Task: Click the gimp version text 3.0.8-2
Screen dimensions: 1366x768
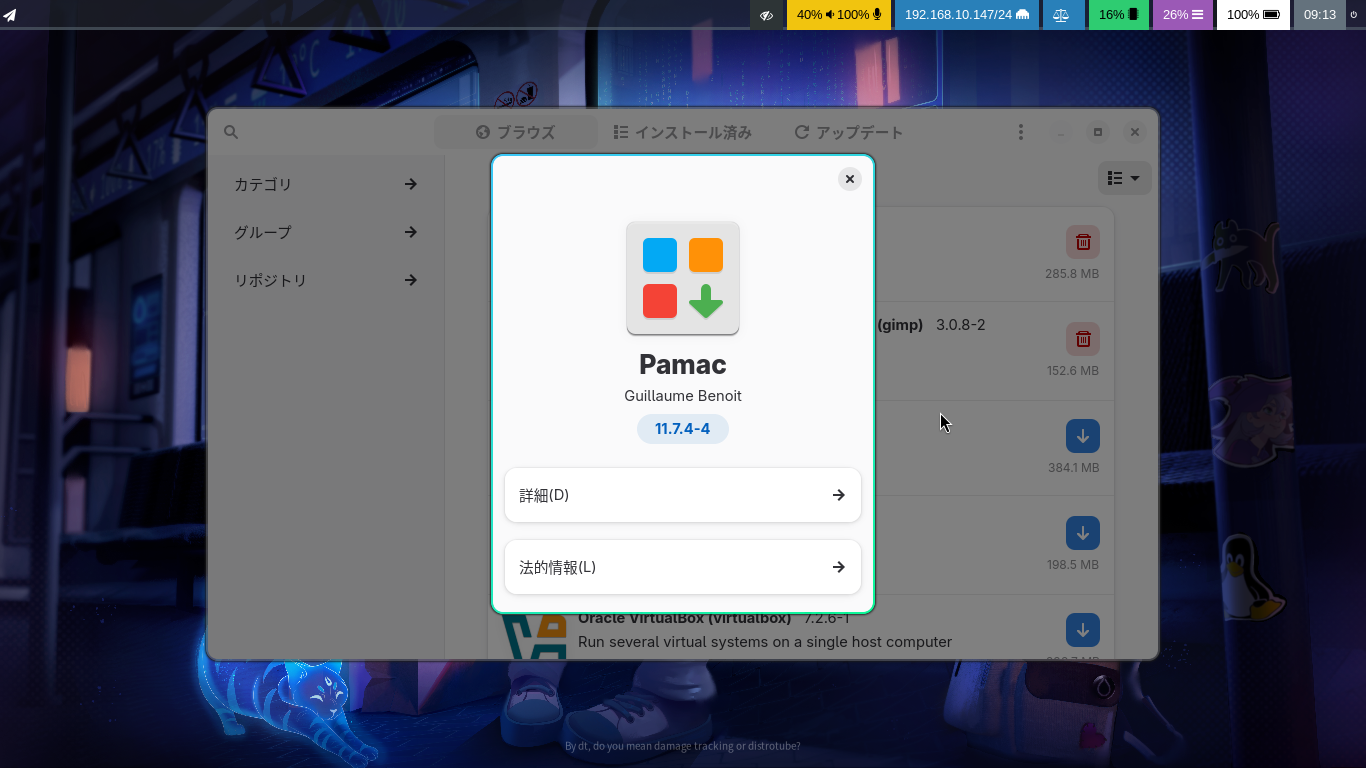Action: tap(961, 325)
